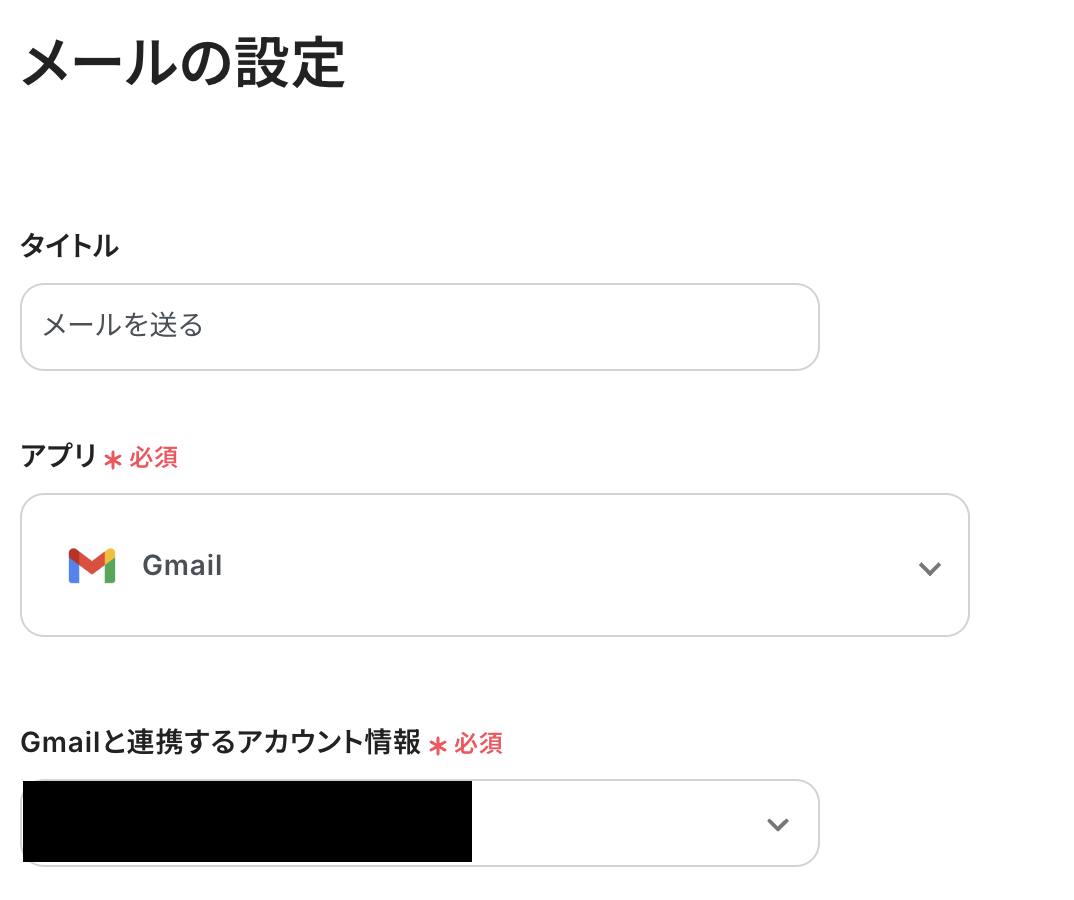
Task: Click the メールの設定 heading
Action: point(183,66)
